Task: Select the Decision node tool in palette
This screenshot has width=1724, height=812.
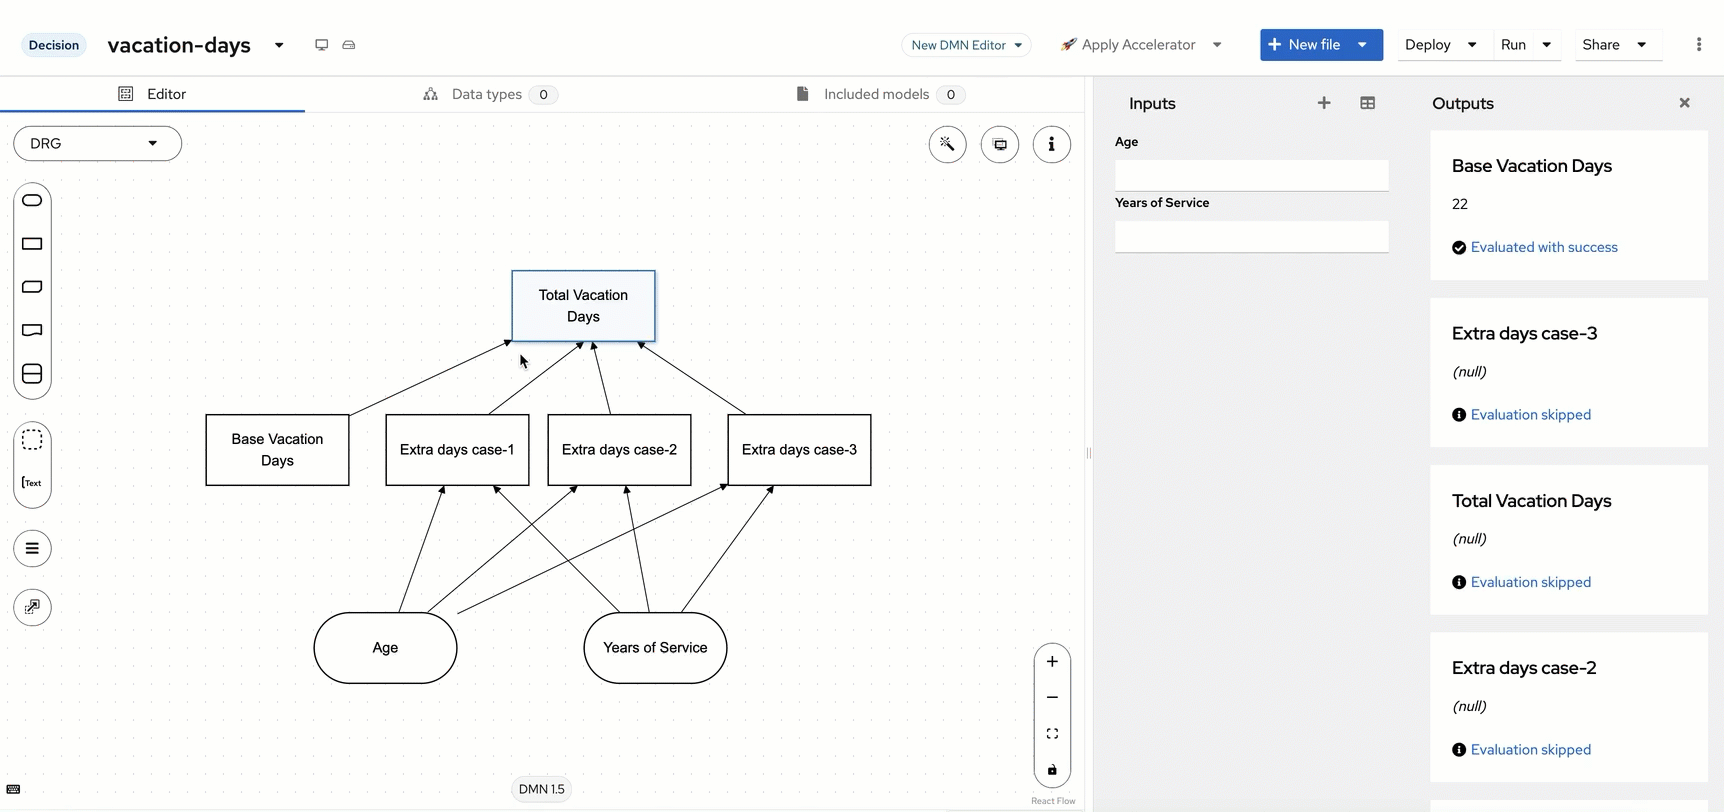Action: (x=32, y=244)
